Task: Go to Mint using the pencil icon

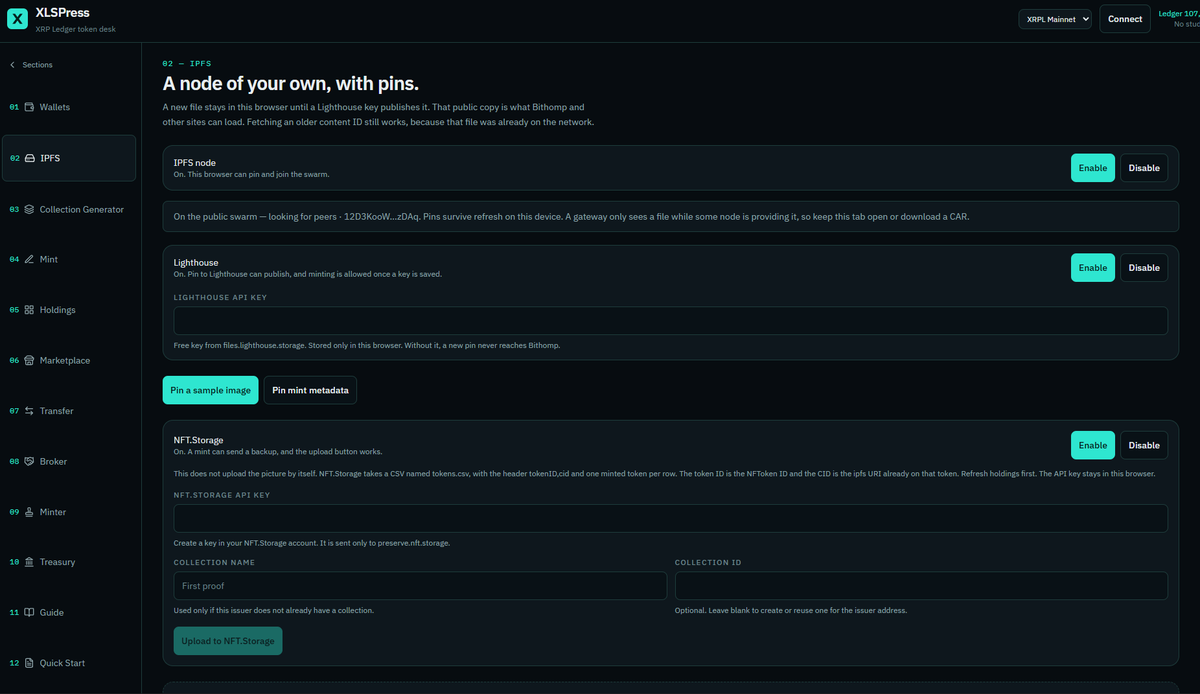Action: [30, 259]
